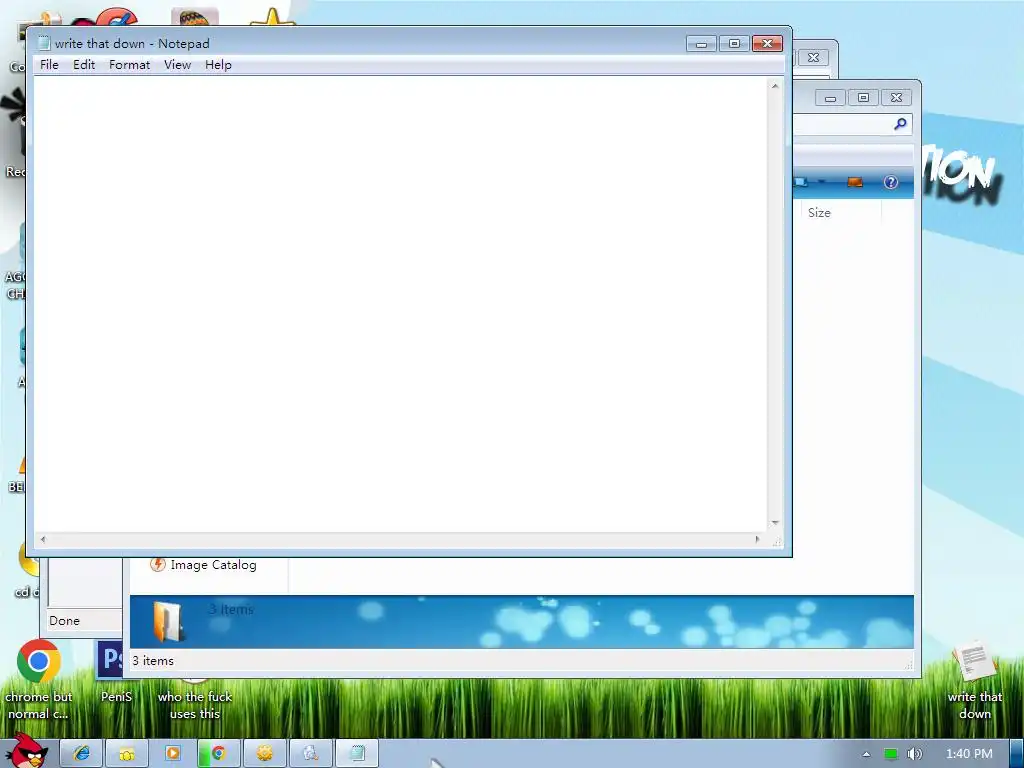Click the Notepad taskbar button
Viewport: 1024px width, 768px height.
point(357,754)
